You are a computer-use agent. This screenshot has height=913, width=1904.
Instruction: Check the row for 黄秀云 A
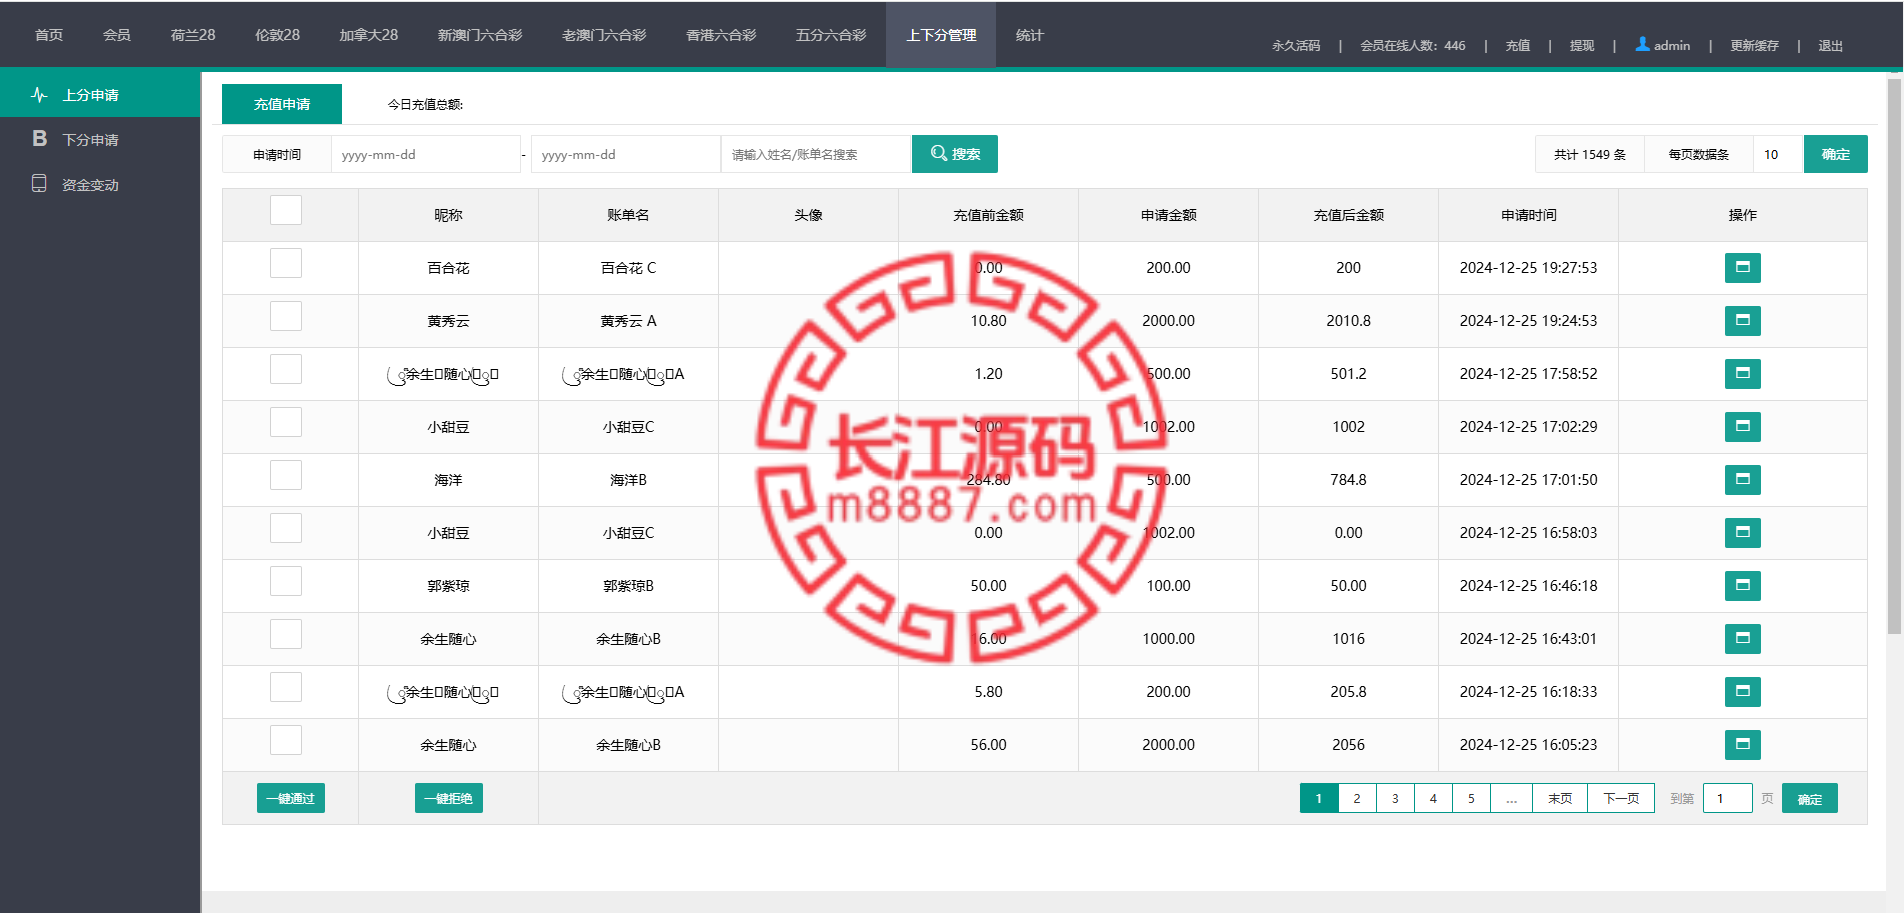point(286,316)
